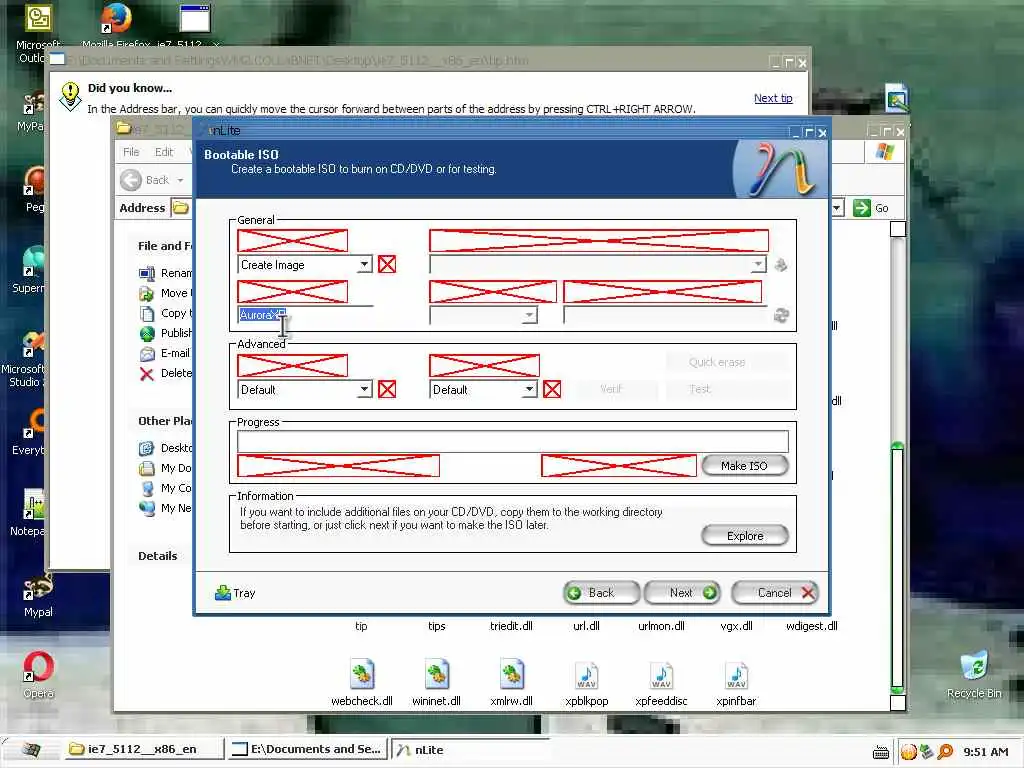The image size is (1024, 768).
Task: Click the volume label field containing AuroraXP
Action: pos(305,315)
